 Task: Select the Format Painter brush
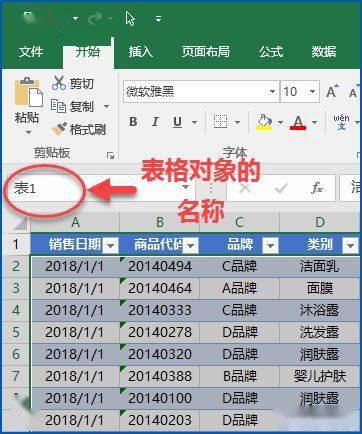click(x=59, y=129)
